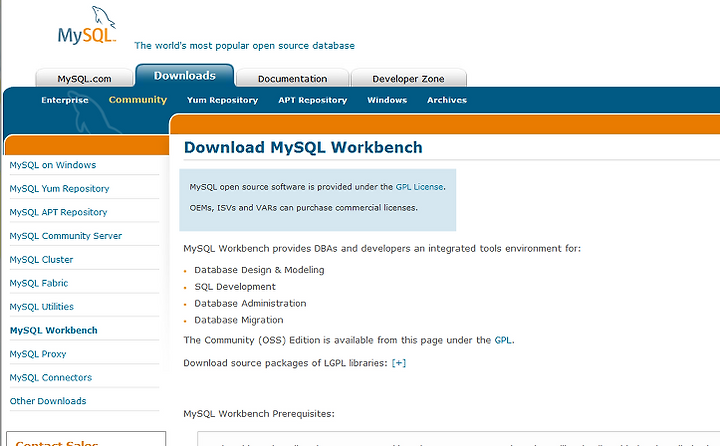Open the MySQL Cluster link

click(x=41, y=260)
